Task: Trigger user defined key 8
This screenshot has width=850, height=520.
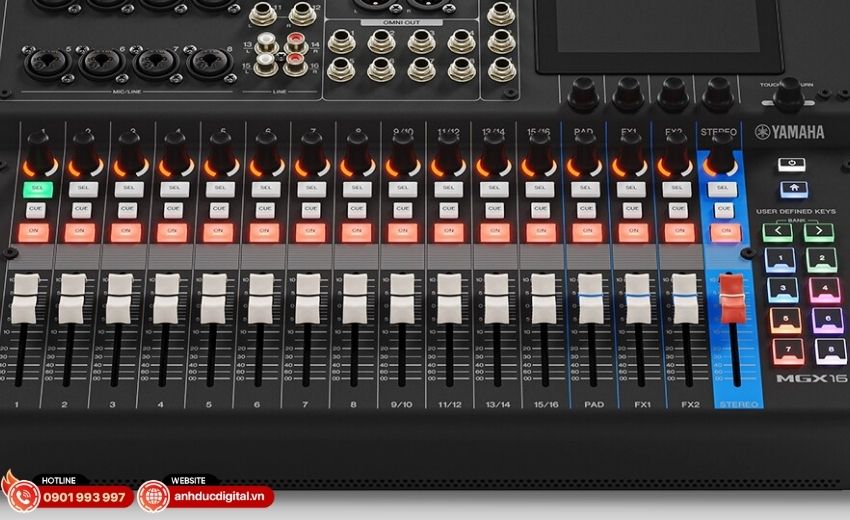Action: [831, 351]
